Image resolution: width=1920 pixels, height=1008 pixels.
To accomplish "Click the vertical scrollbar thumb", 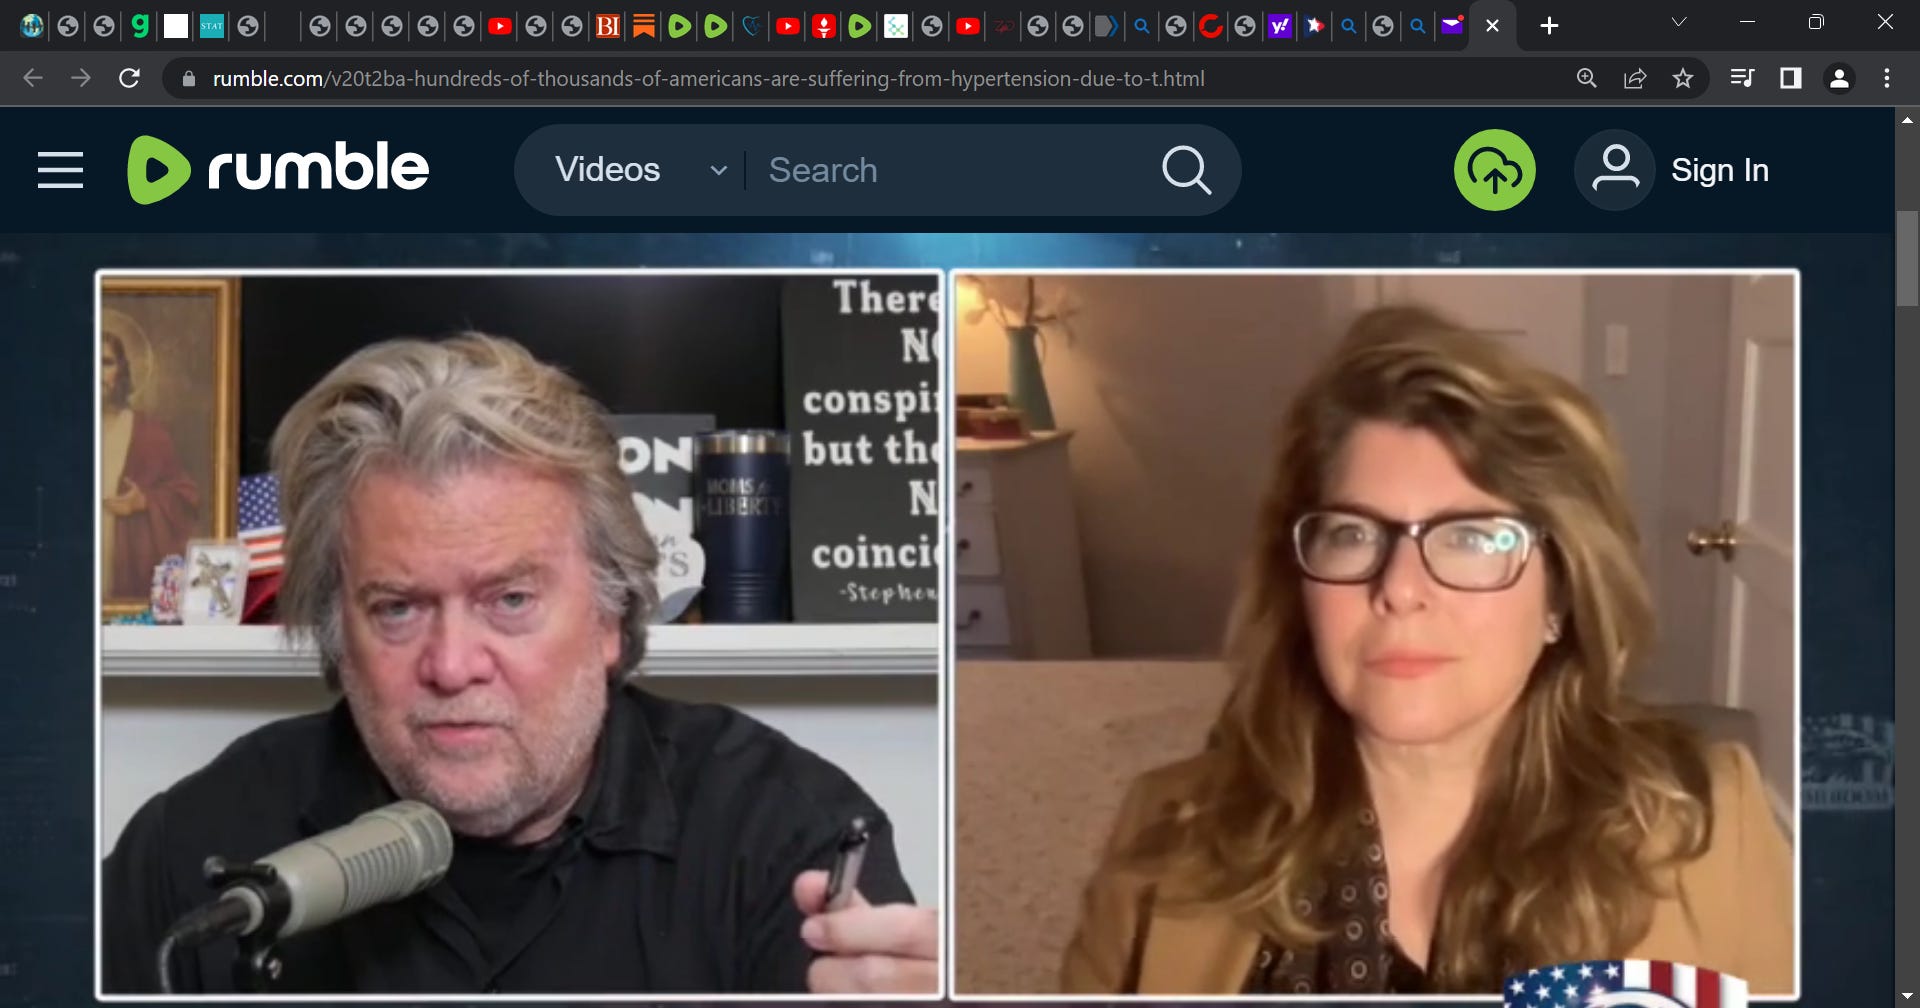I will [x=1907, y=258].
